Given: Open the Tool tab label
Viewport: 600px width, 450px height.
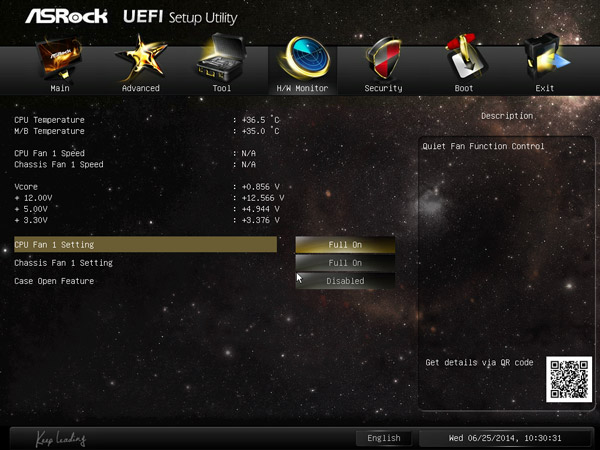Looking at the screenshot, I should [x=222, y=88].
